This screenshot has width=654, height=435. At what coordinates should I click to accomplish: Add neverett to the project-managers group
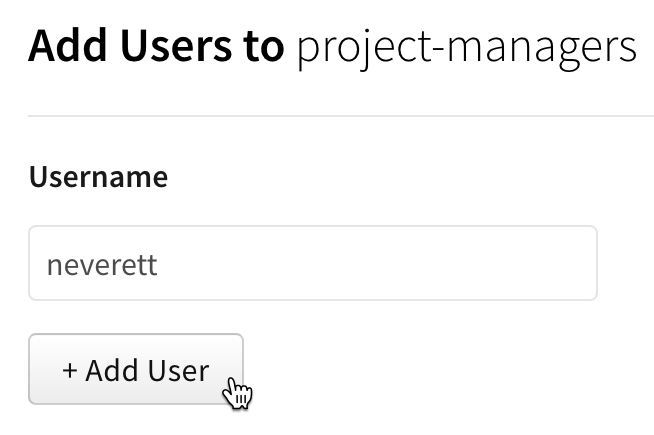click(x=136, y=370)
